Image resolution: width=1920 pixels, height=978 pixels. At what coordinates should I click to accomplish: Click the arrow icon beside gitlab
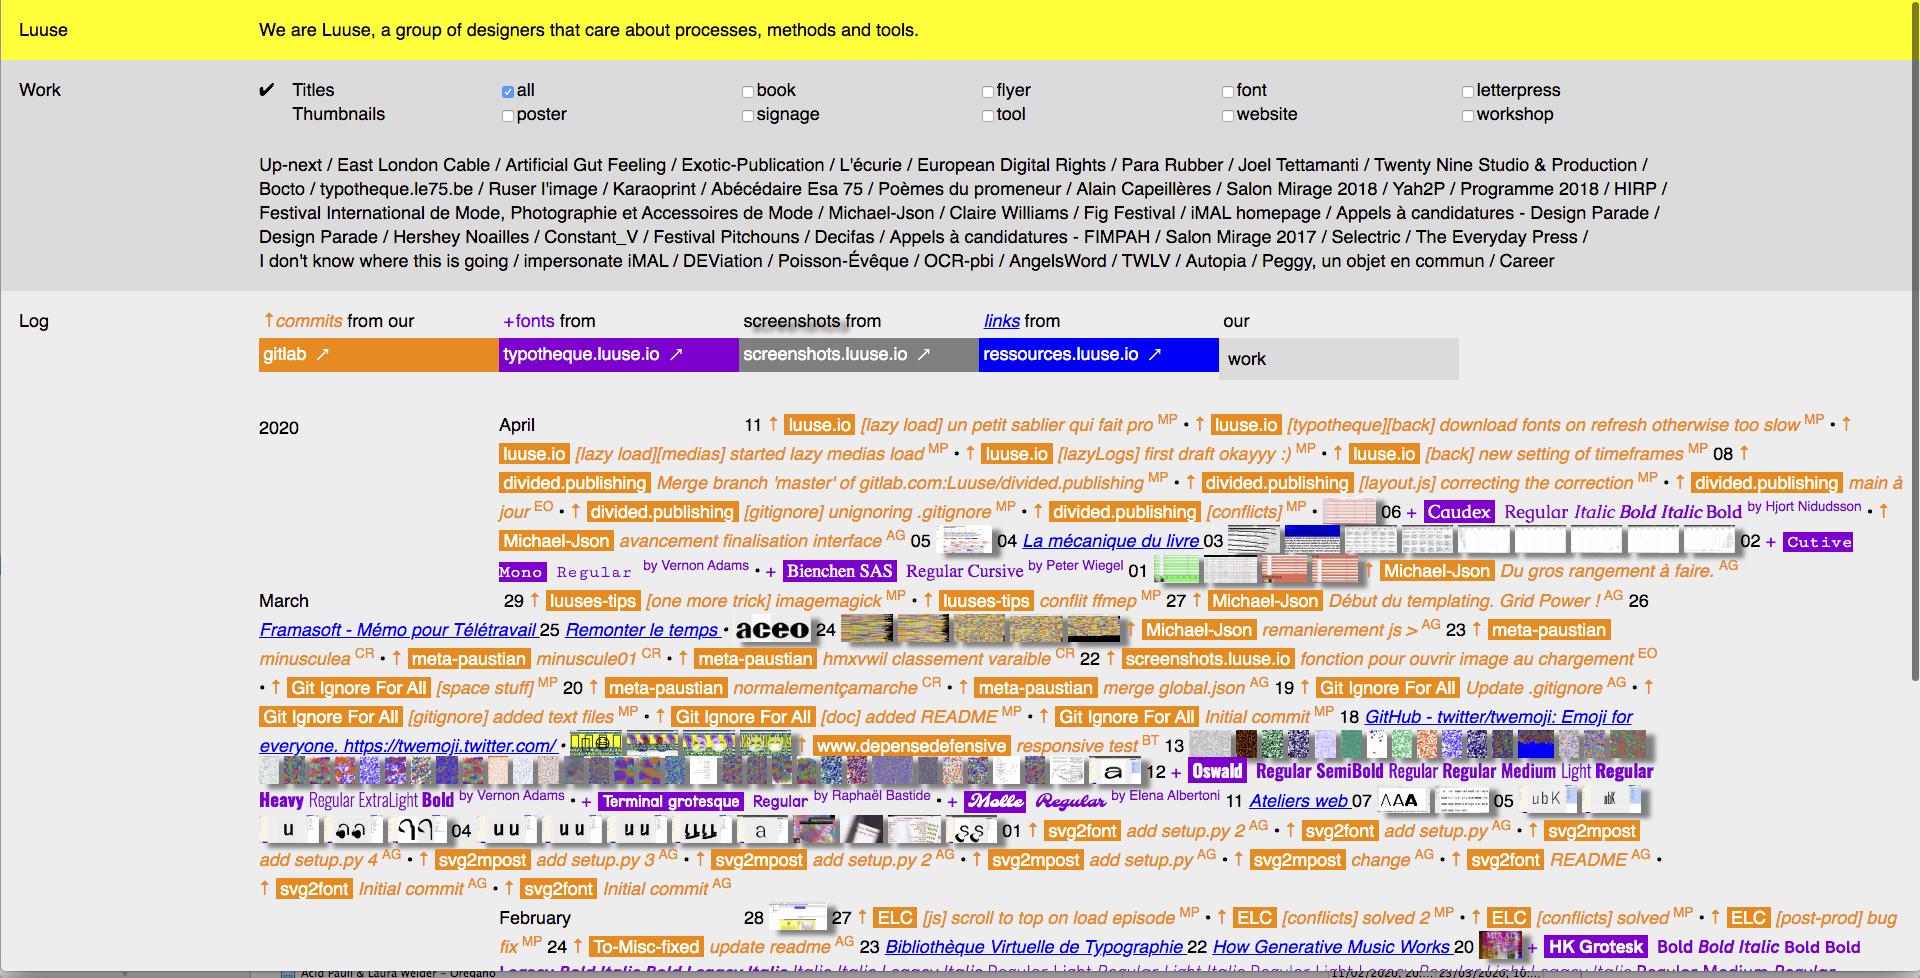323,355
